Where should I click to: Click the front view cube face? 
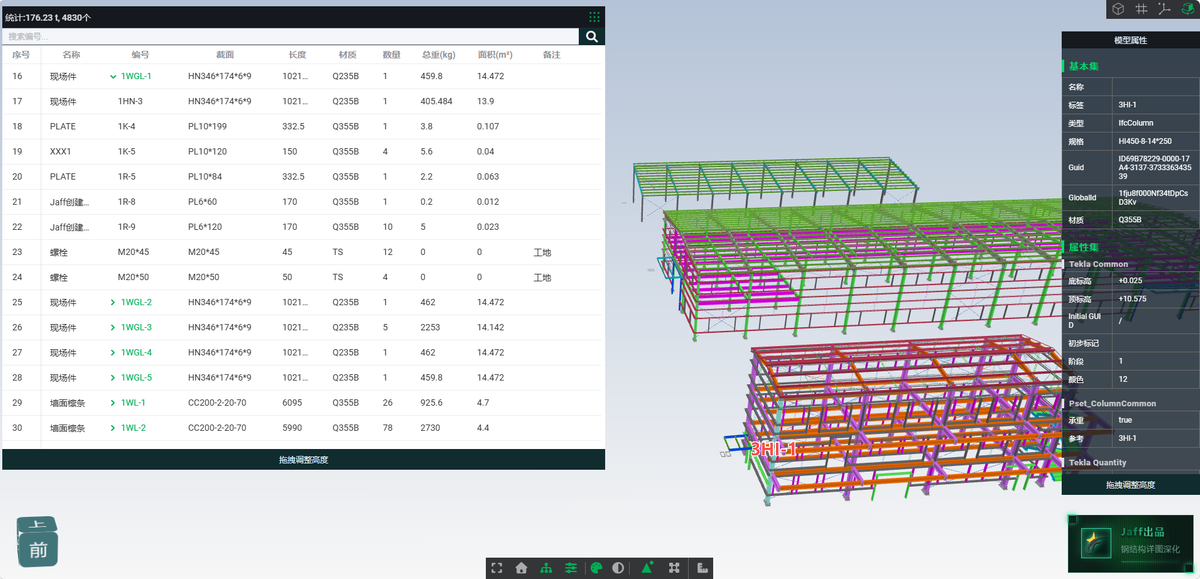(x=38, y=549)
